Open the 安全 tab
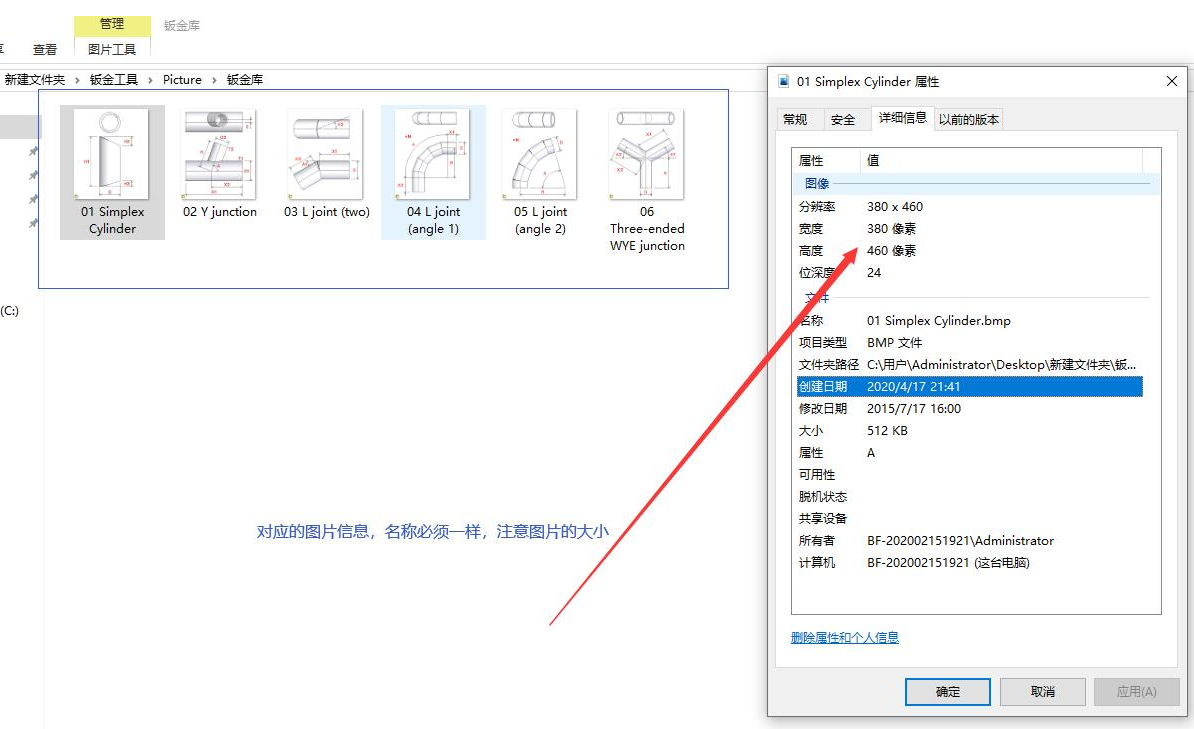This screenshot has width=1194, height=729. [843, 120]
